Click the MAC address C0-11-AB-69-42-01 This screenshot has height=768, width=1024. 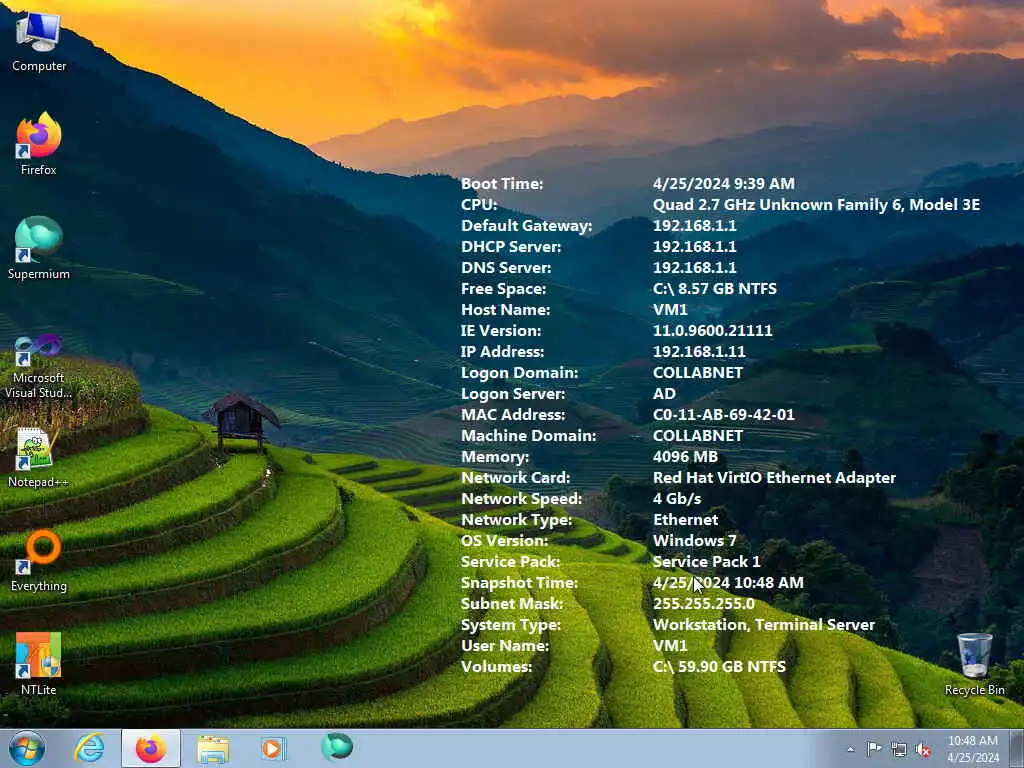pyautogui.click(x=724, y=415)
